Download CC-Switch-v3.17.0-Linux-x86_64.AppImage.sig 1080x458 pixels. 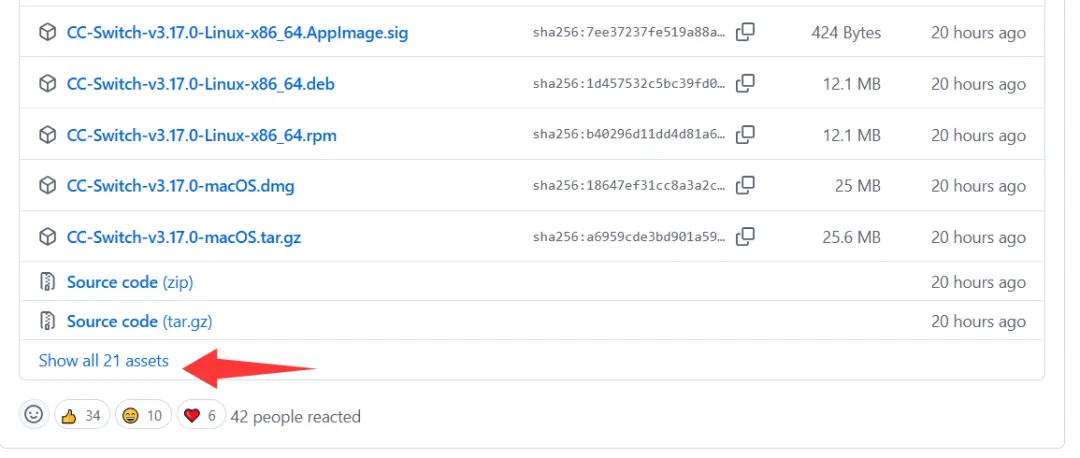pyautogui.click(x=237, y=32)
